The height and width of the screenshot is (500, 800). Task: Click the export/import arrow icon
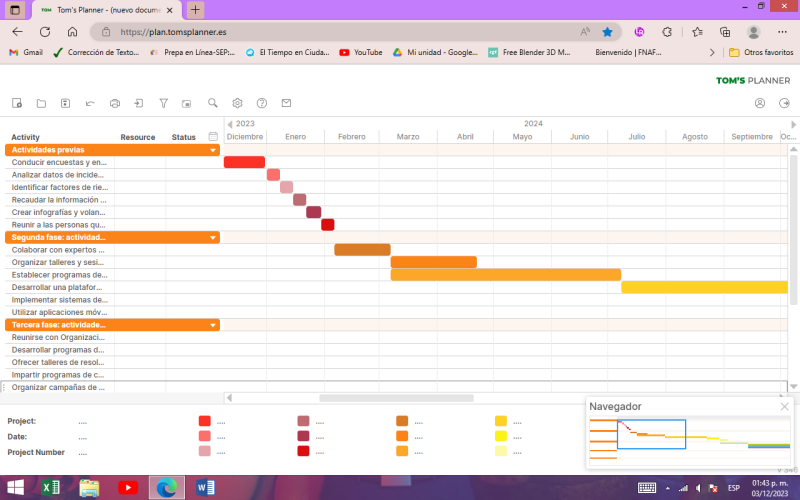139,103
